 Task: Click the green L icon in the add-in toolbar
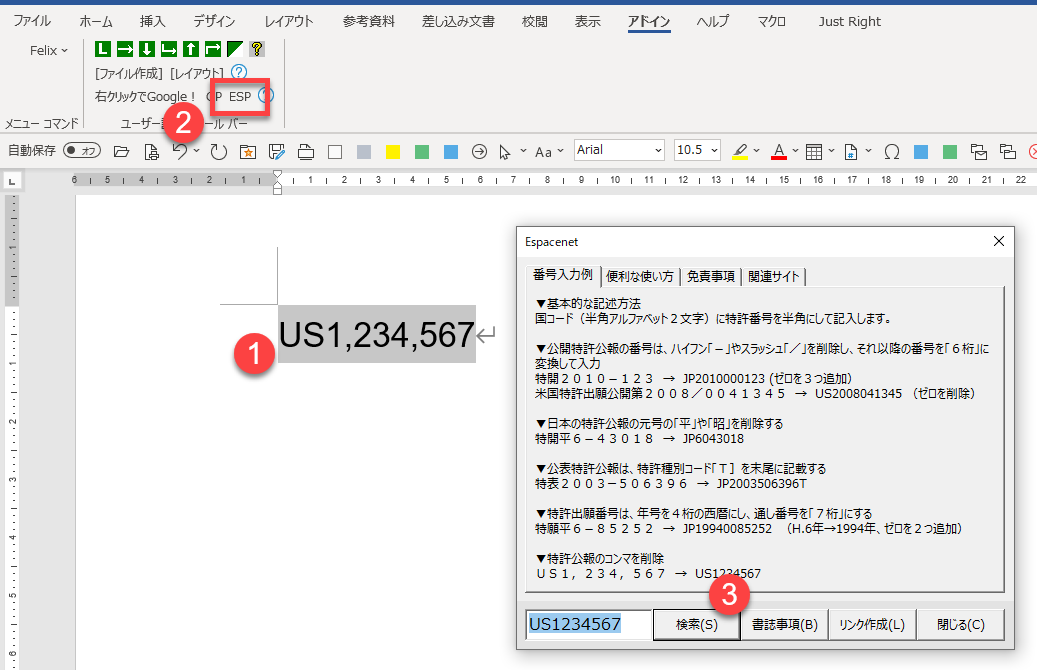103,49
